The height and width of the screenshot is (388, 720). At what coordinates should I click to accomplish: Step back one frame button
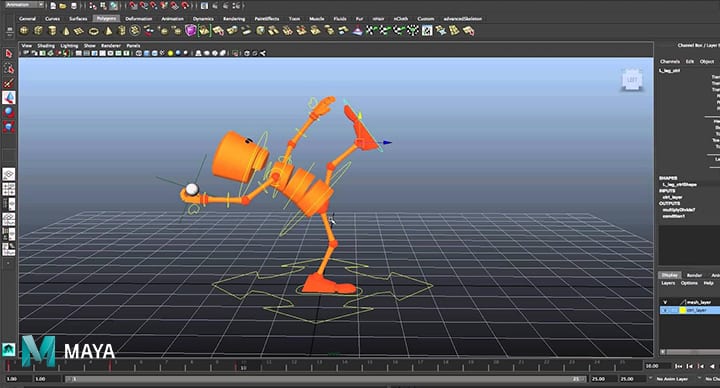pos(690,366)
